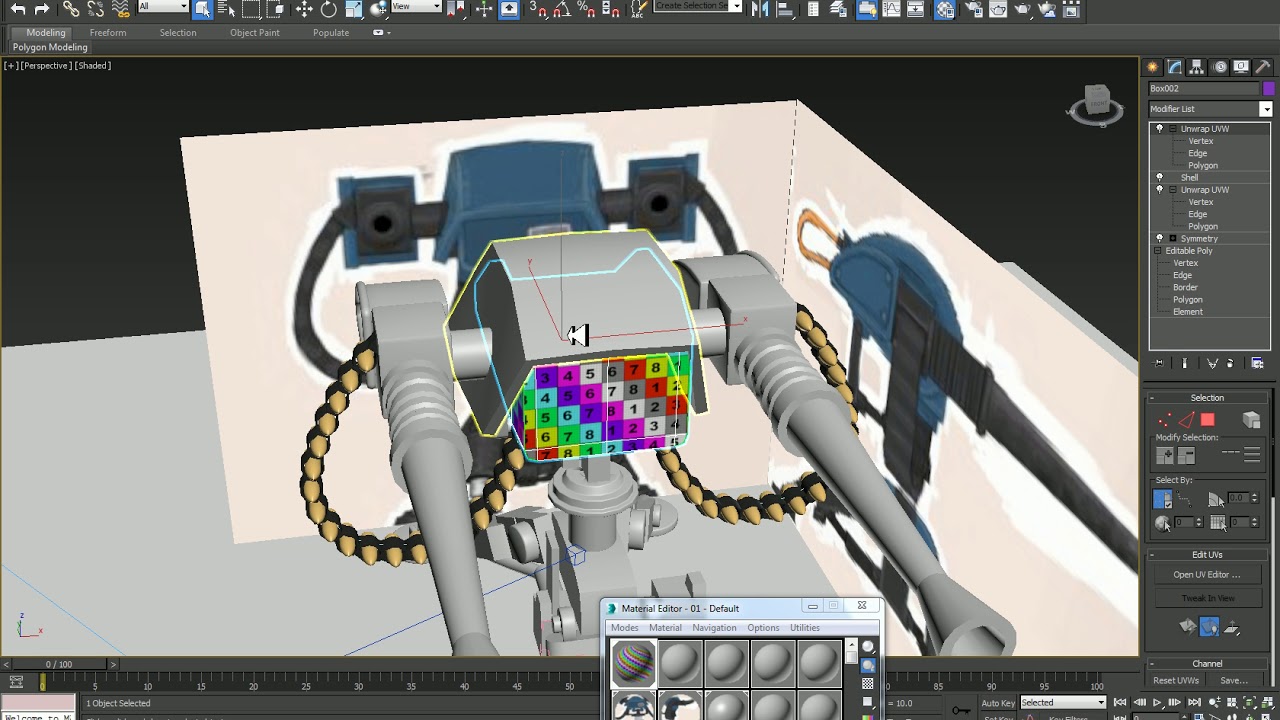The image size is (1280, 720).
Task: Toggle Auto Key animation mode
Action: [997, 703]
